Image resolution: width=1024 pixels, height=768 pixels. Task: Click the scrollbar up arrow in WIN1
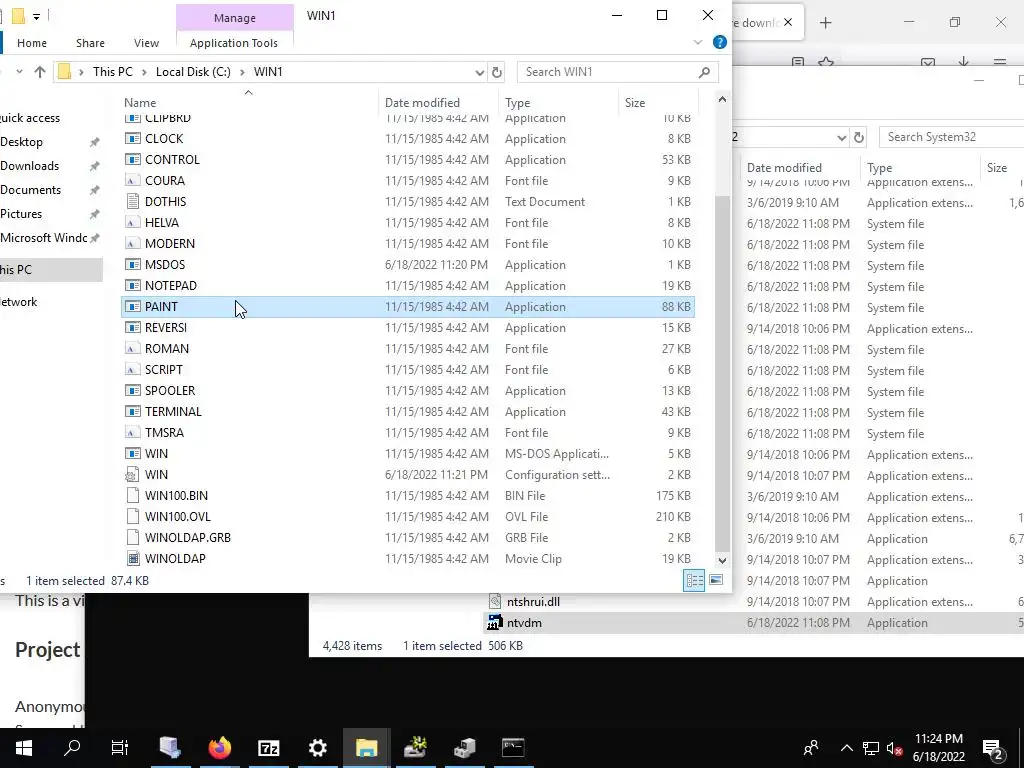722,99
